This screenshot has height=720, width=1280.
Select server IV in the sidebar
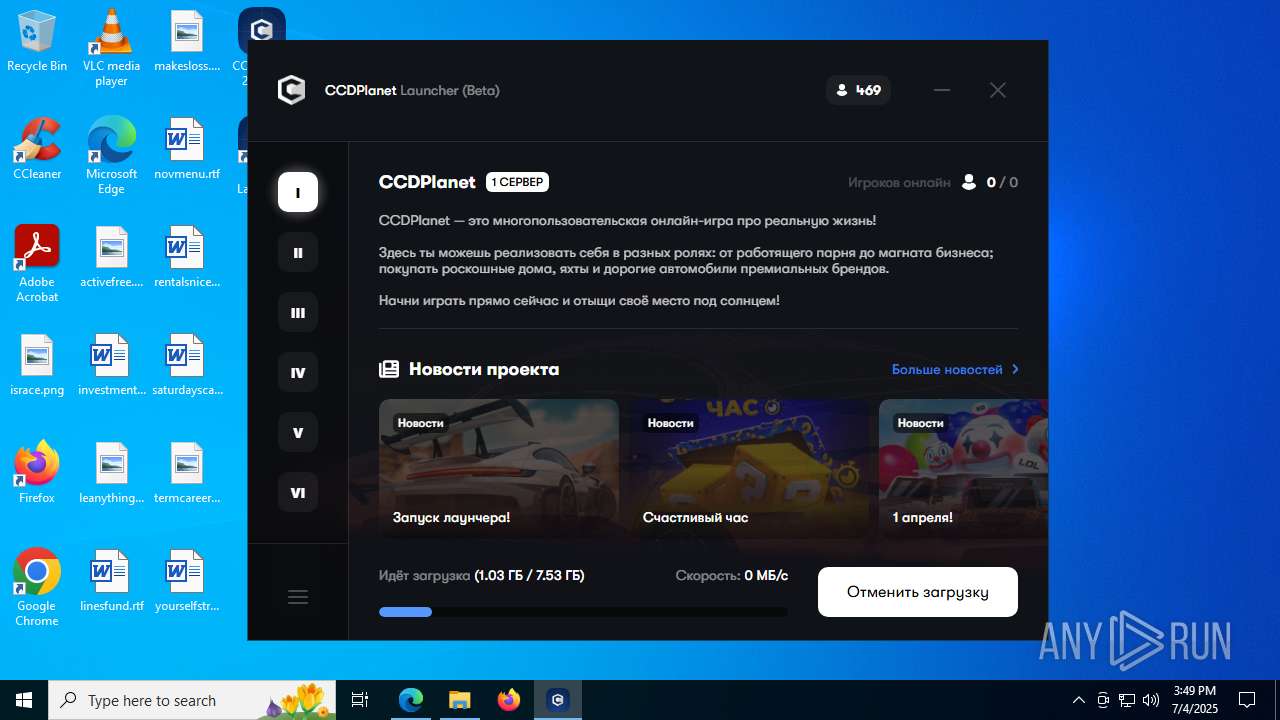[x=298, y=372]
